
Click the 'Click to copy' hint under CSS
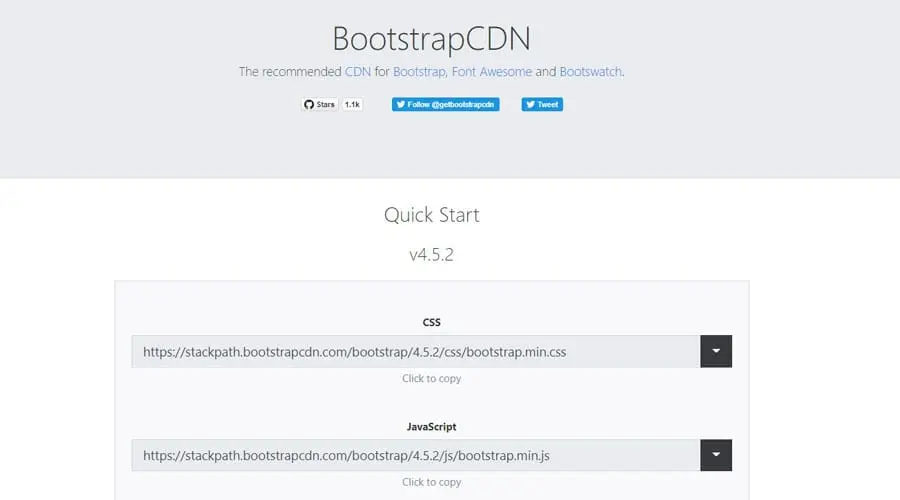pyautogui.click(x=432, y=378)
